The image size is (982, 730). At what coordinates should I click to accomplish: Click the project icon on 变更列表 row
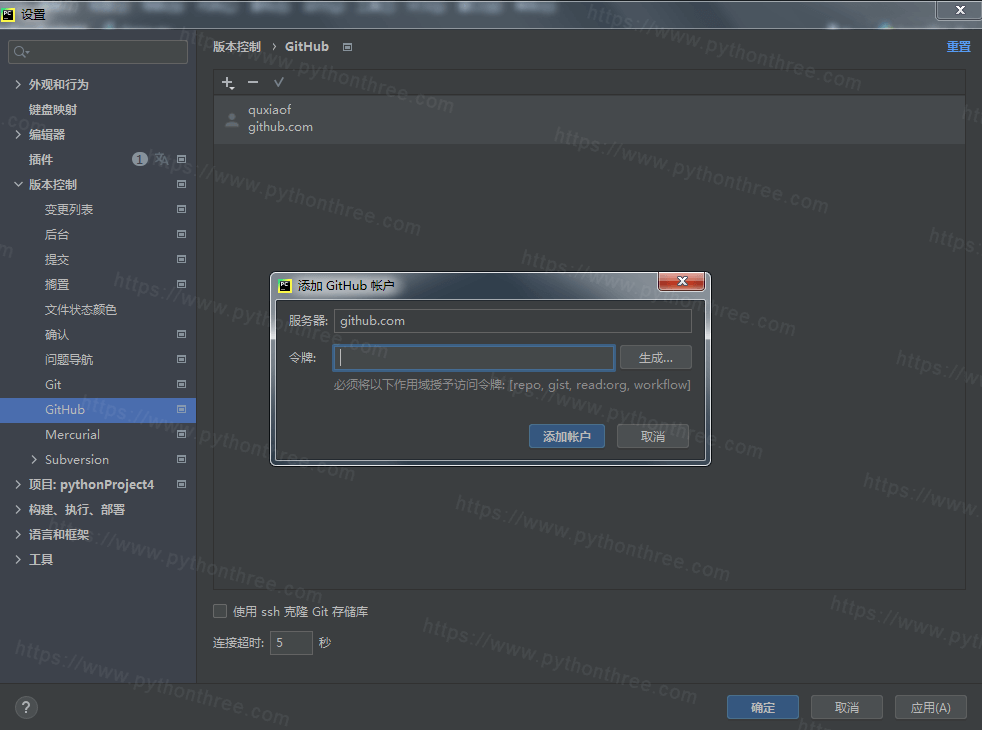point(182,209)
